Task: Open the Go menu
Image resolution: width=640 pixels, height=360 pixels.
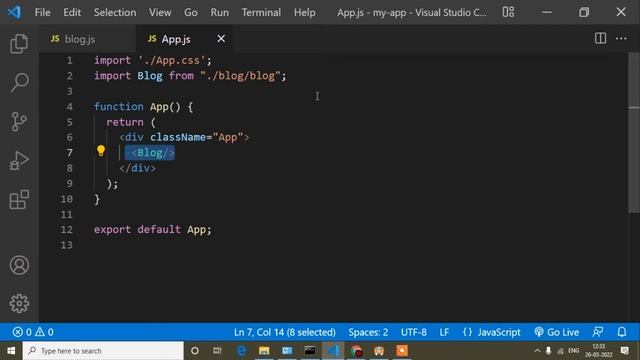Action: 191,12
